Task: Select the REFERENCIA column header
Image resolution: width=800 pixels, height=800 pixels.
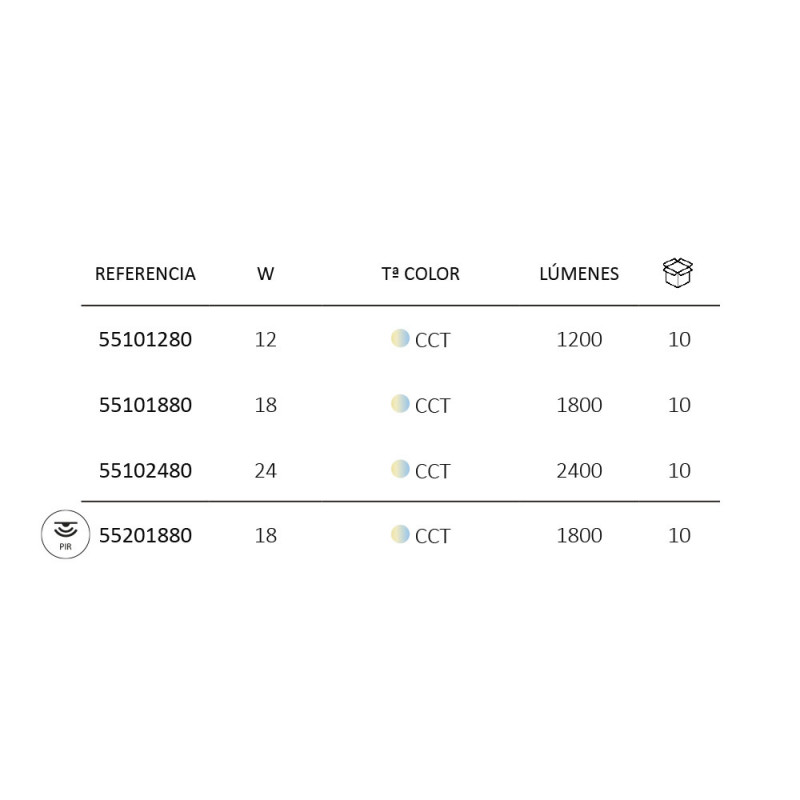Action: pyautogui.click(x=145, y=274)
